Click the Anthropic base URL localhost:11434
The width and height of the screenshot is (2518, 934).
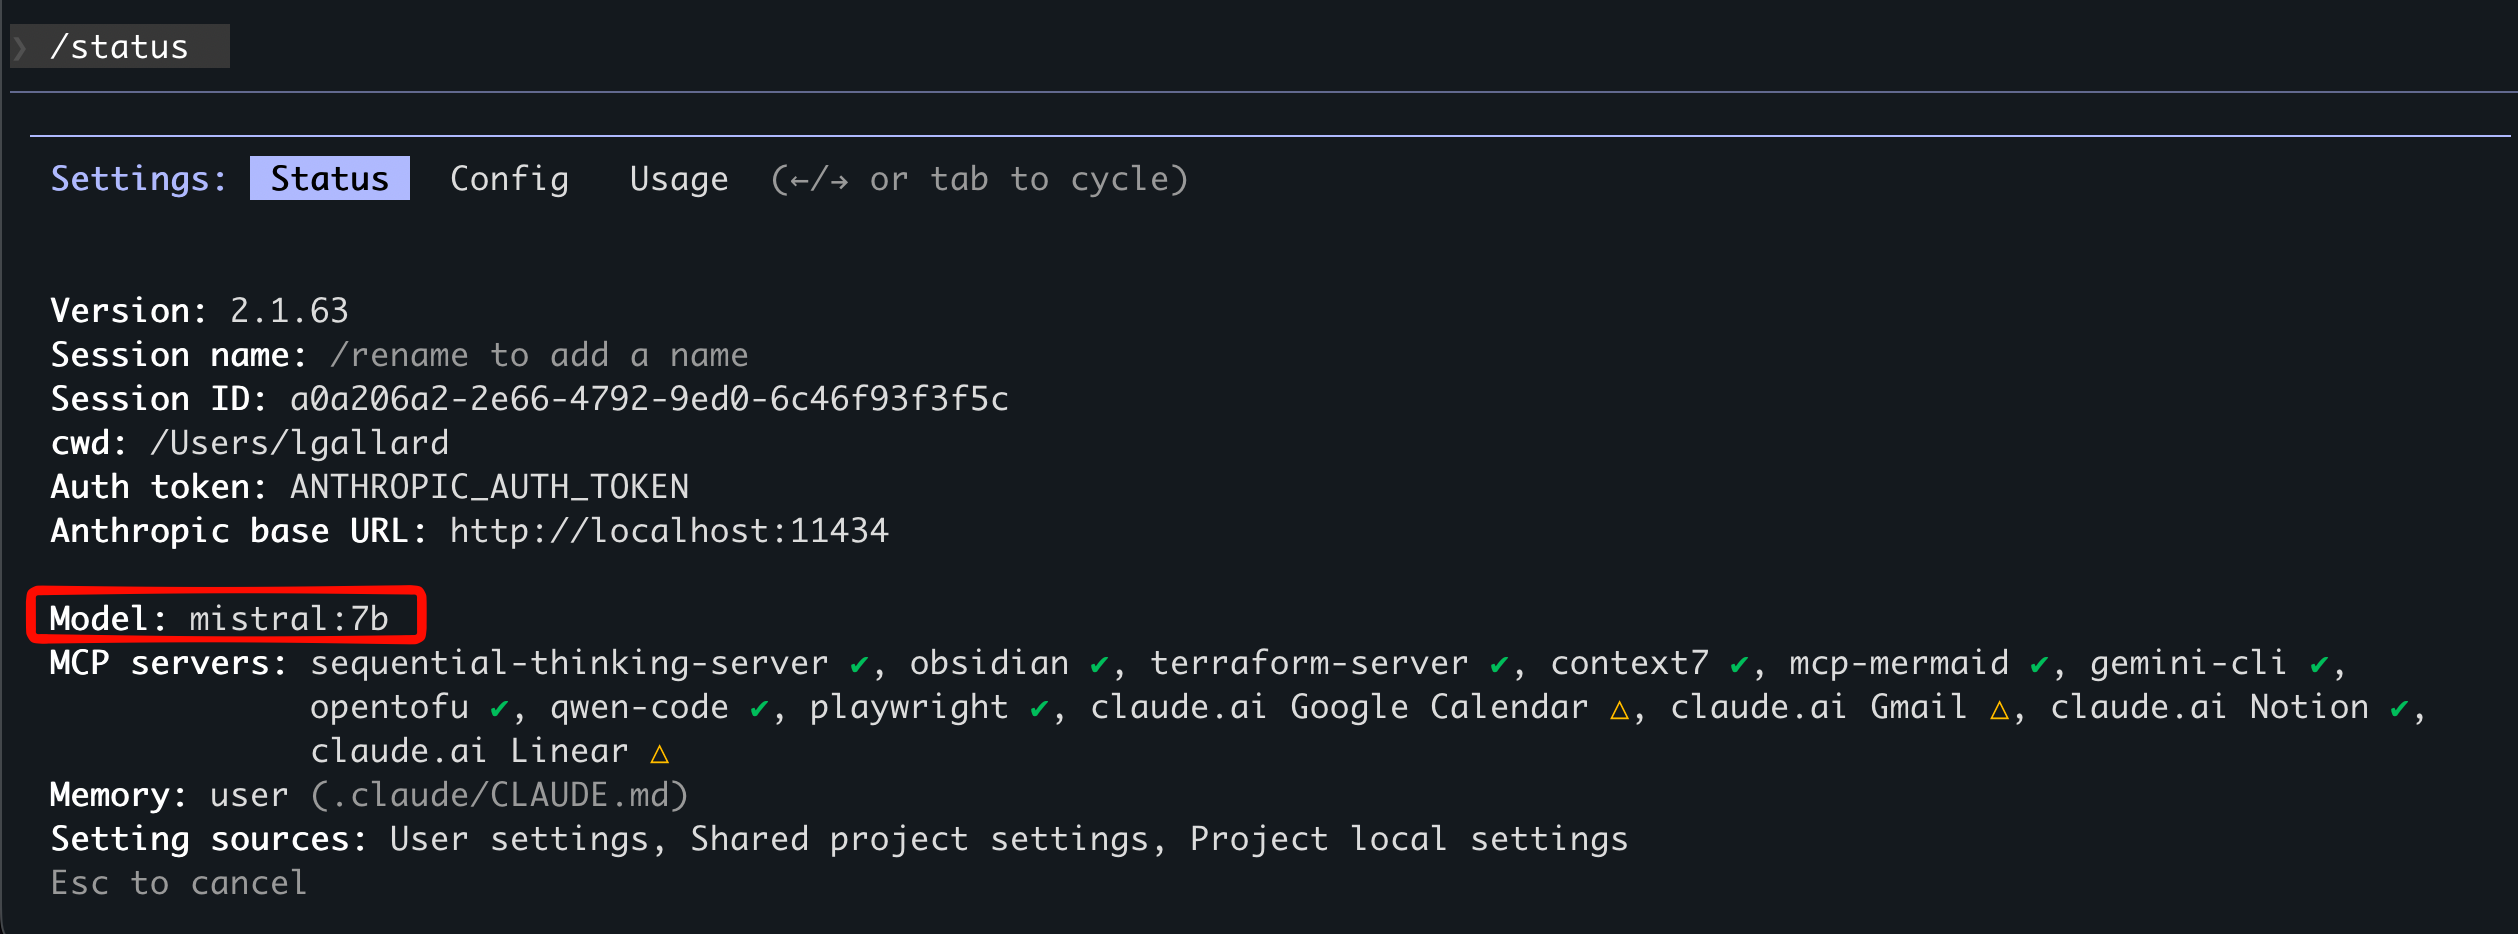tap(668, 530)
